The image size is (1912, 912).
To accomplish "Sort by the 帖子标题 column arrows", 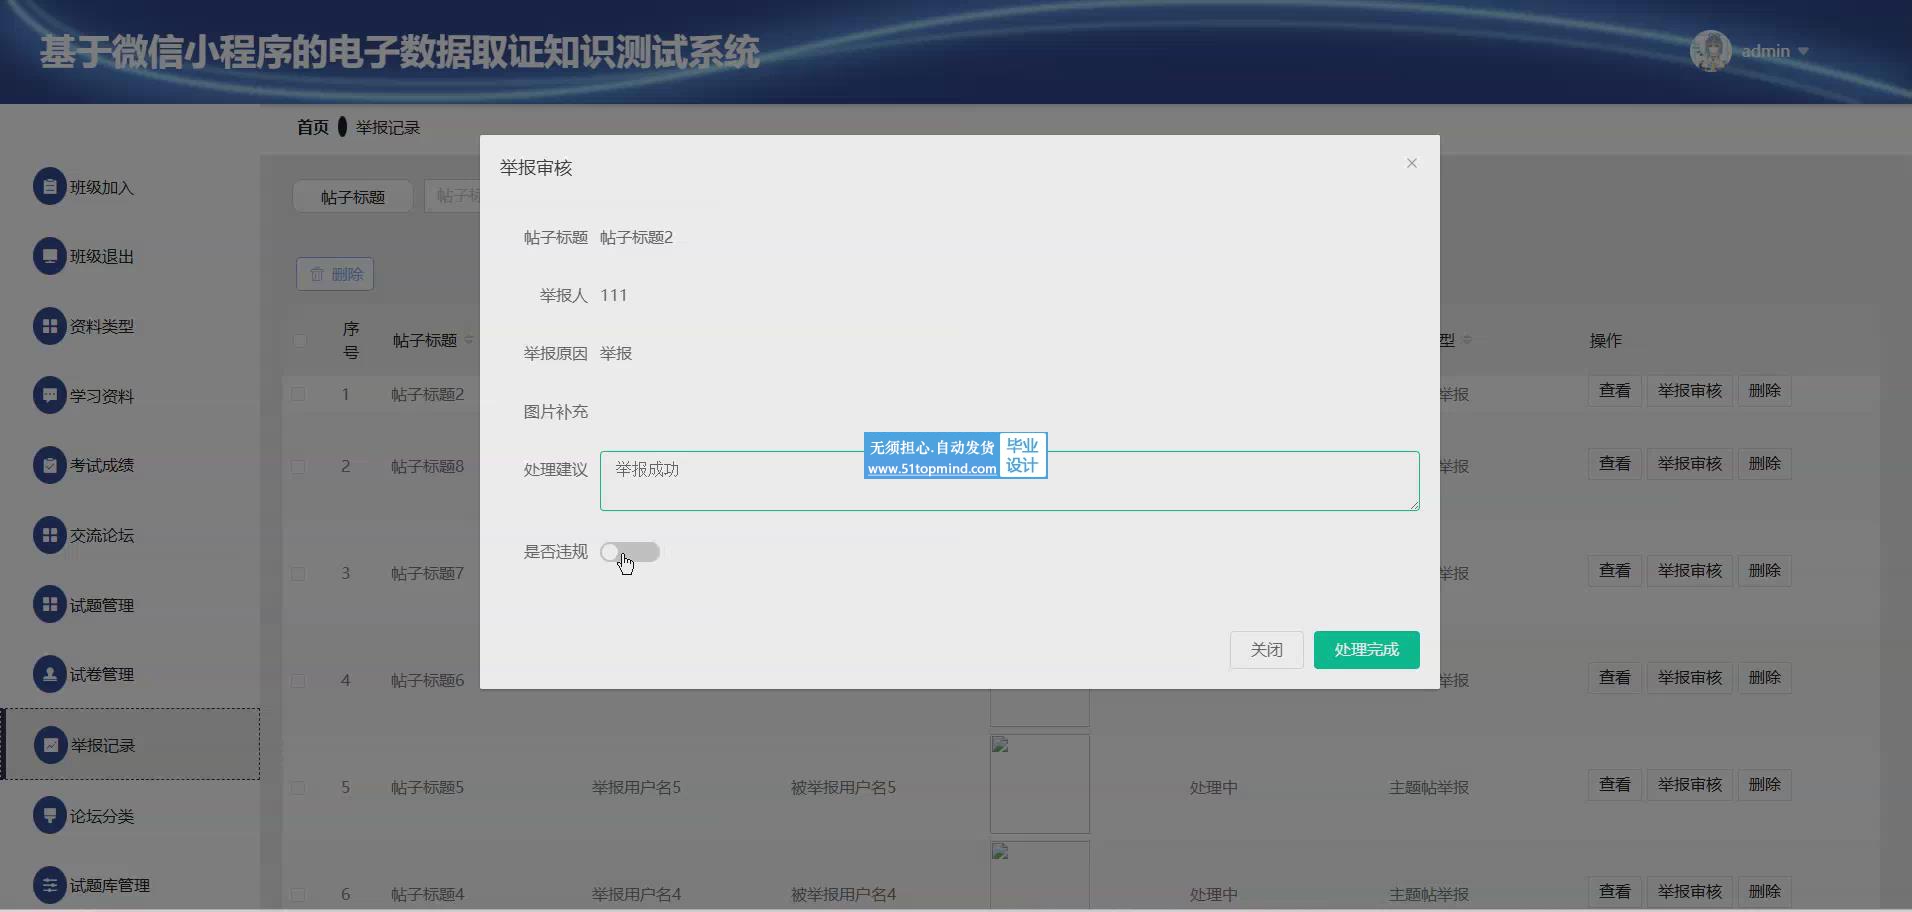I will (x=469, y=340).
